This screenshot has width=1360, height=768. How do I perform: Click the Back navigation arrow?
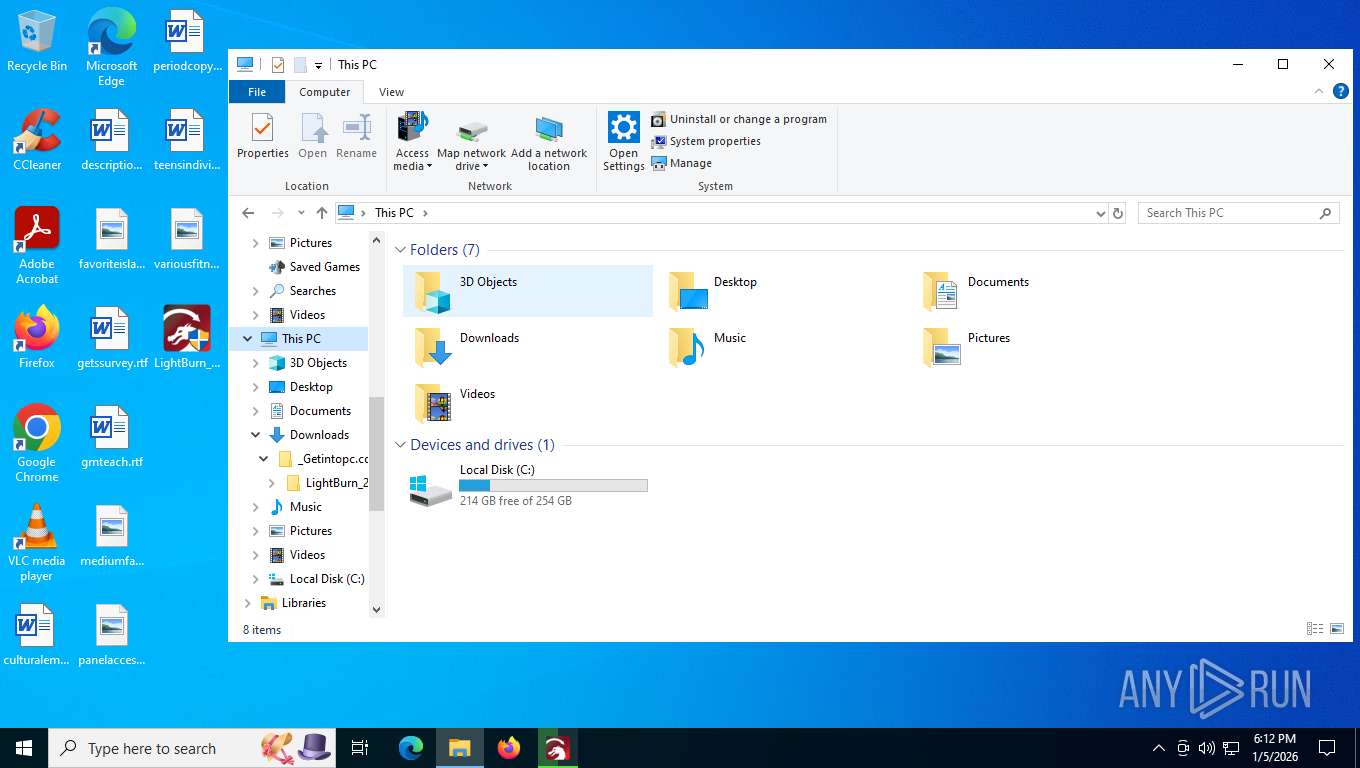[249, 213]
